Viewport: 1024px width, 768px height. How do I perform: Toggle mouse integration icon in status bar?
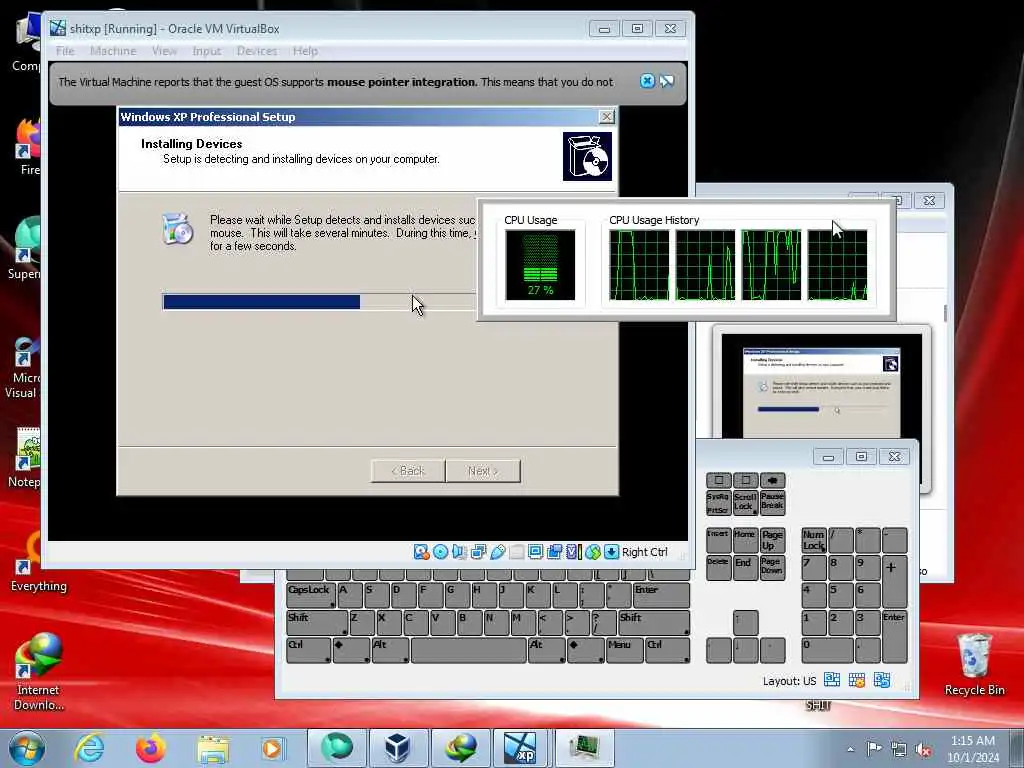(592, 552)
